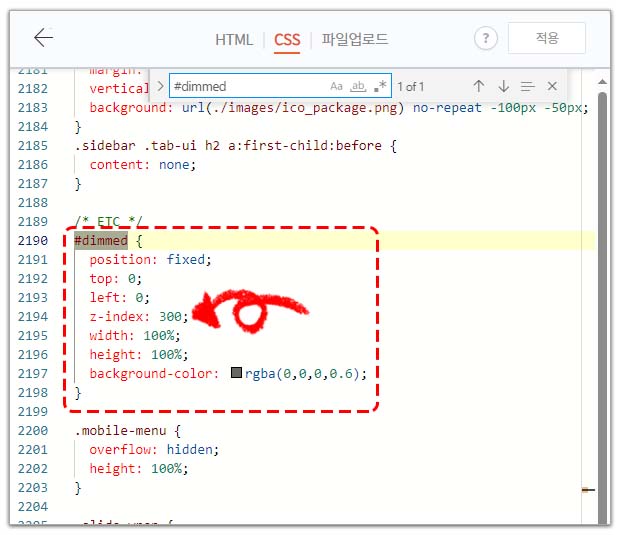This screenshot has height=535, width=620.
Task: Click the 'top: 0;' declaration
Action: pos(115,278)
